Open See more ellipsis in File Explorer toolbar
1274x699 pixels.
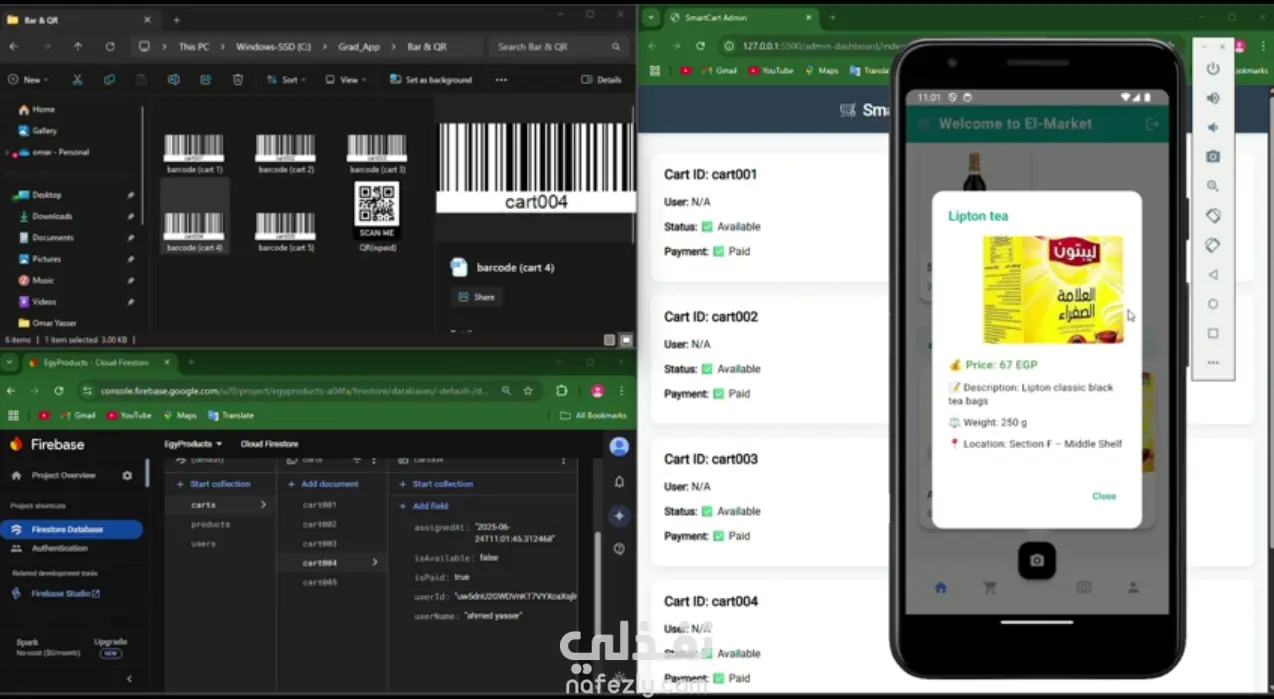(501, 80)
